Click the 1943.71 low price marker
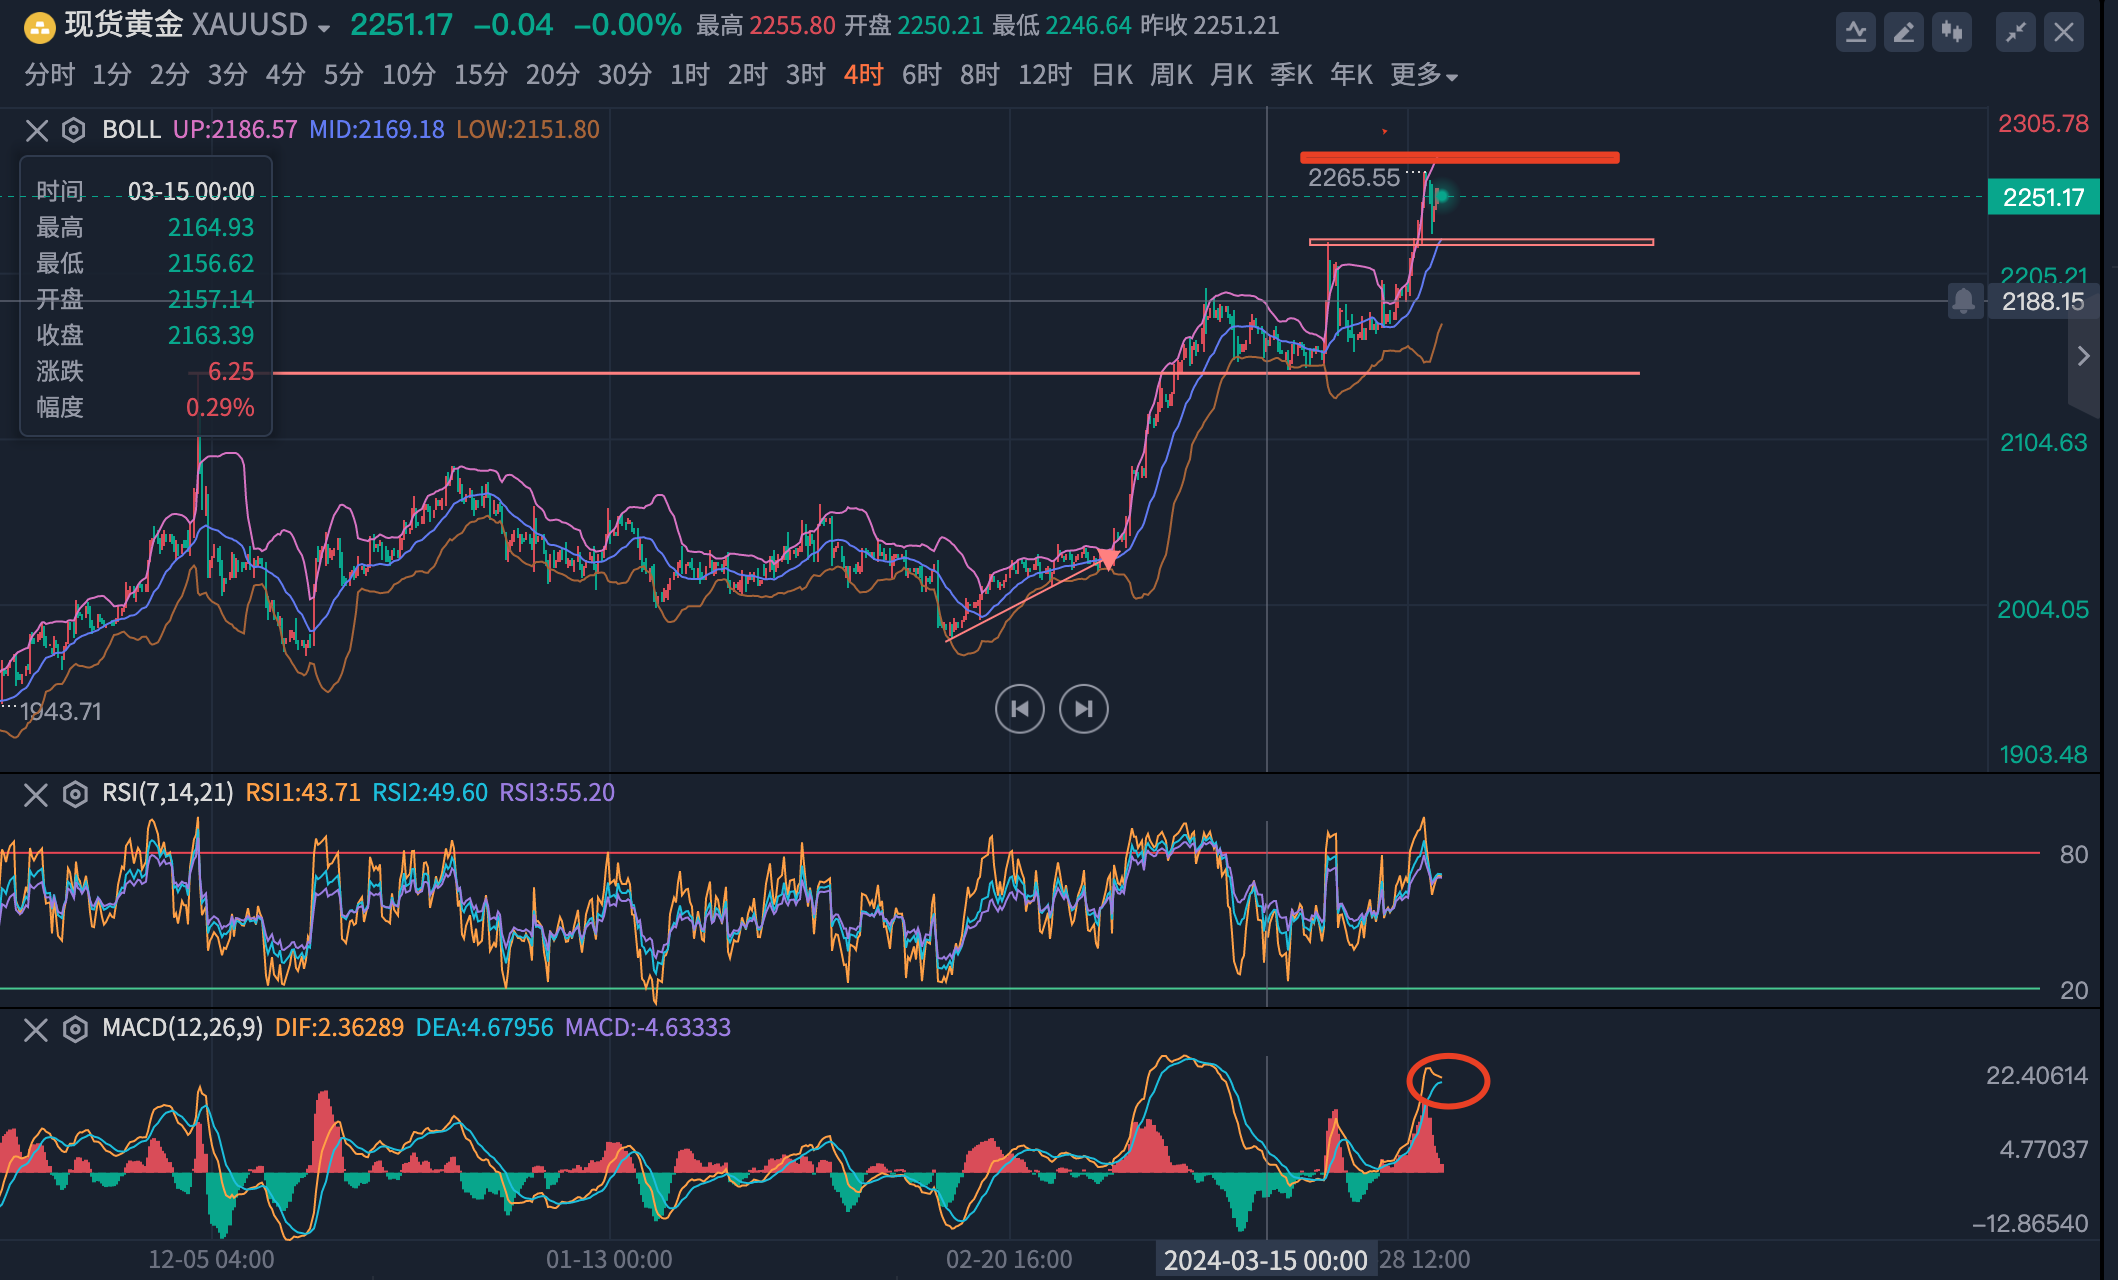Viewport: 2118px width, 1280px height. coord(61,712)
